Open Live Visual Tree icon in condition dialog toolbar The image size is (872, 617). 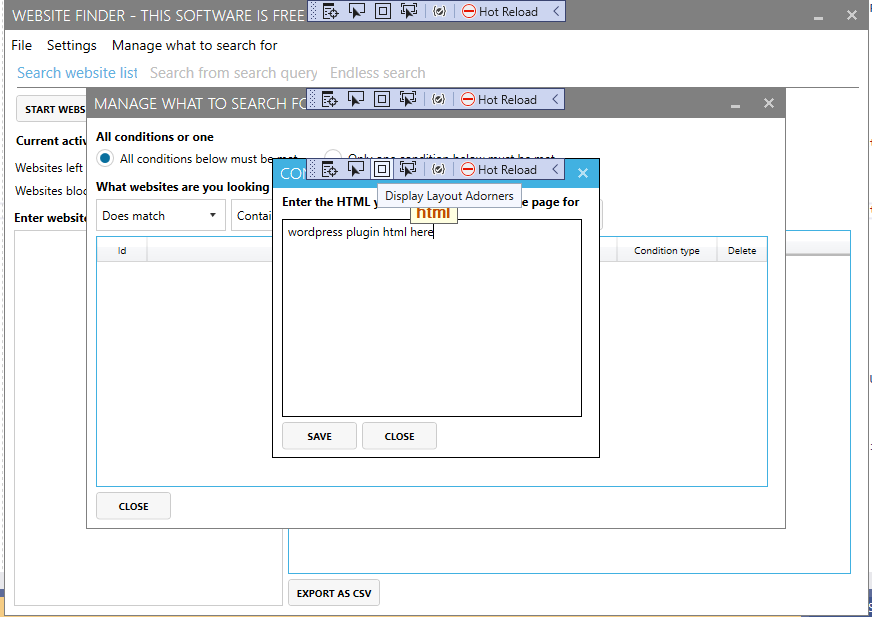click(329, 169)
